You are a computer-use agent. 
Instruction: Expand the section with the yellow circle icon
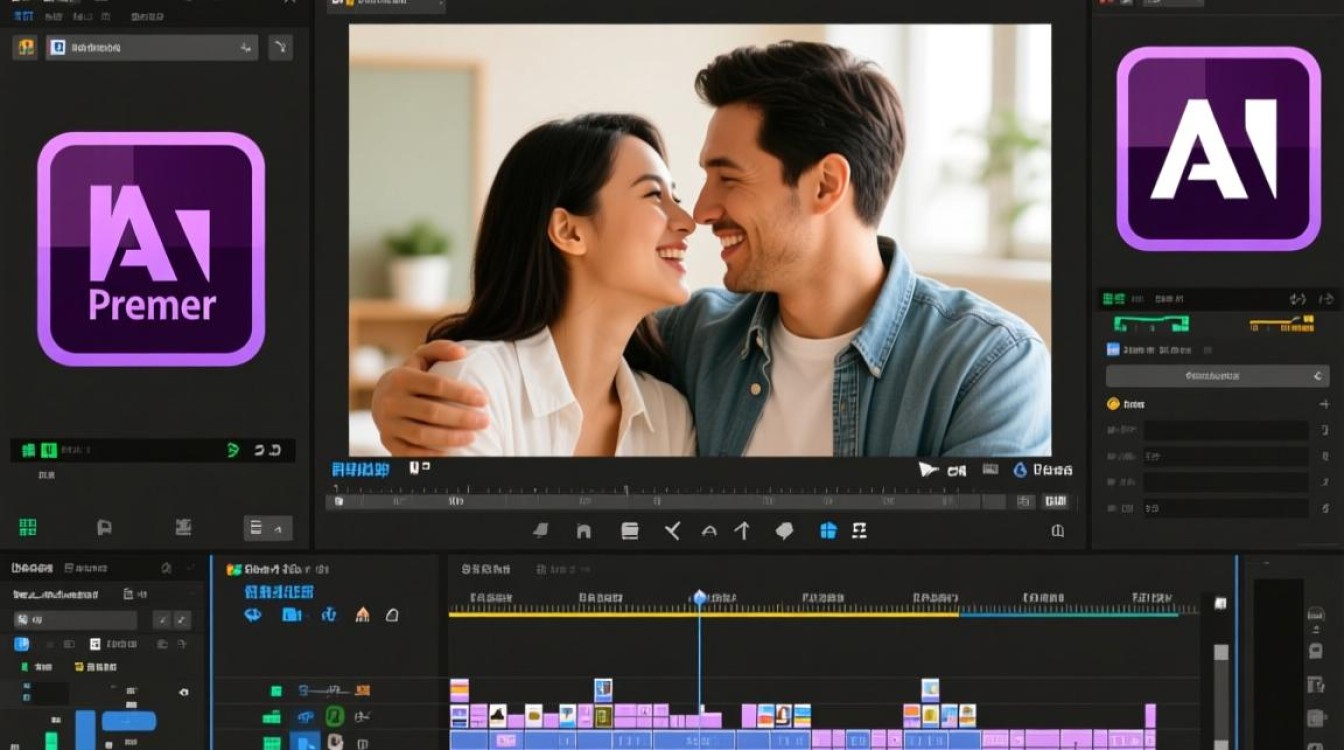tap(1126, 404)
